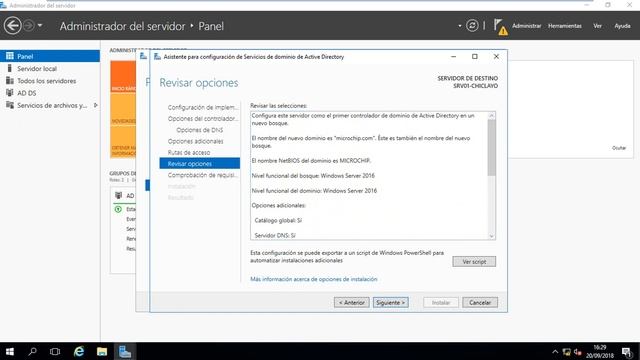Click the green status icon in AD DS tile
Image resolution: width=640 pixels, height=360 pixels.
118,209
